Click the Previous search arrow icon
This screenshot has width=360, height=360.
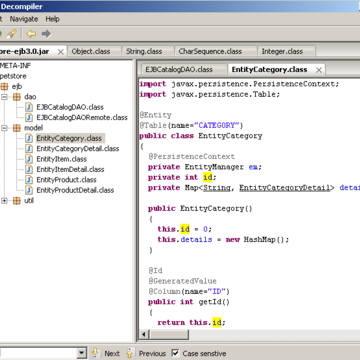coord(130,353)
